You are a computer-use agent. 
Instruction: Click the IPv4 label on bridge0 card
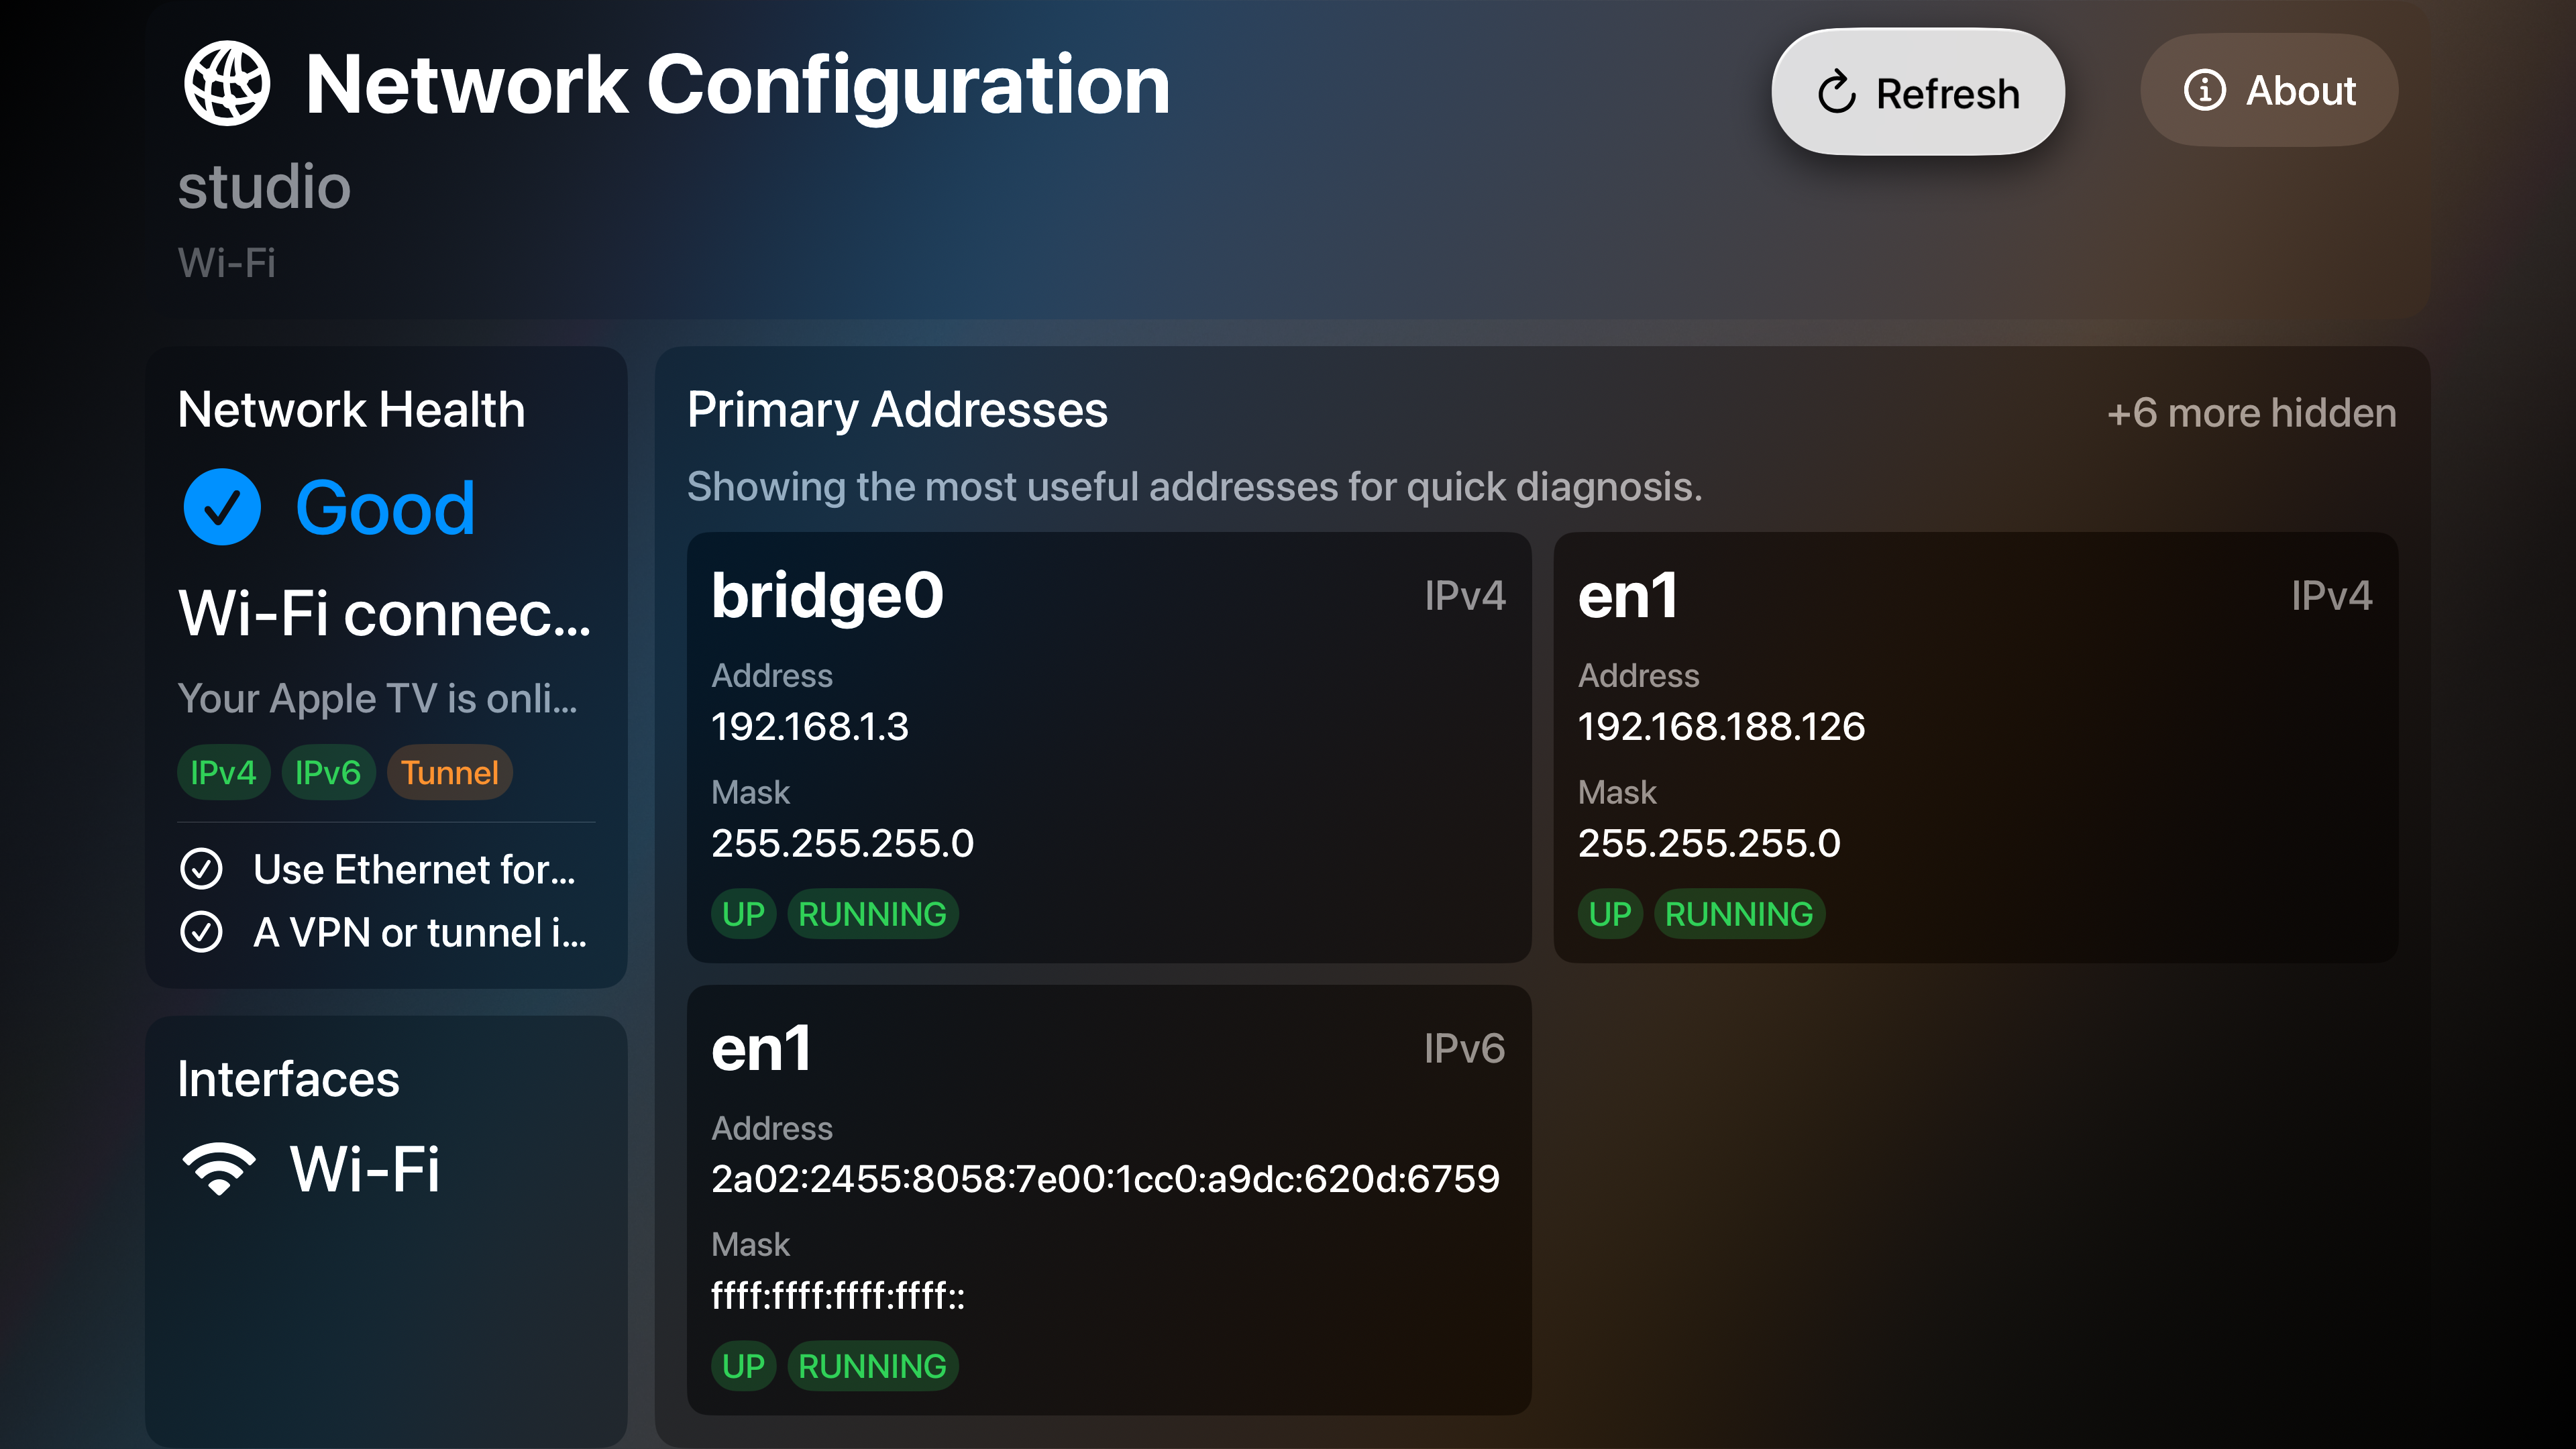click(x=1464, y=596)
